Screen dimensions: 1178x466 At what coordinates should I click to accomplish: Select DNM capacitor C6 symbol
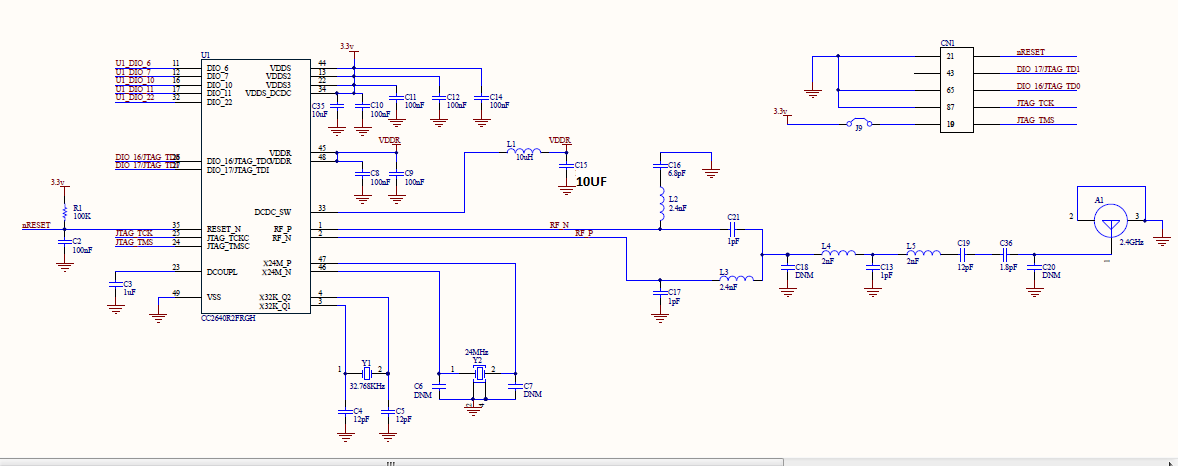coord(440,386)
